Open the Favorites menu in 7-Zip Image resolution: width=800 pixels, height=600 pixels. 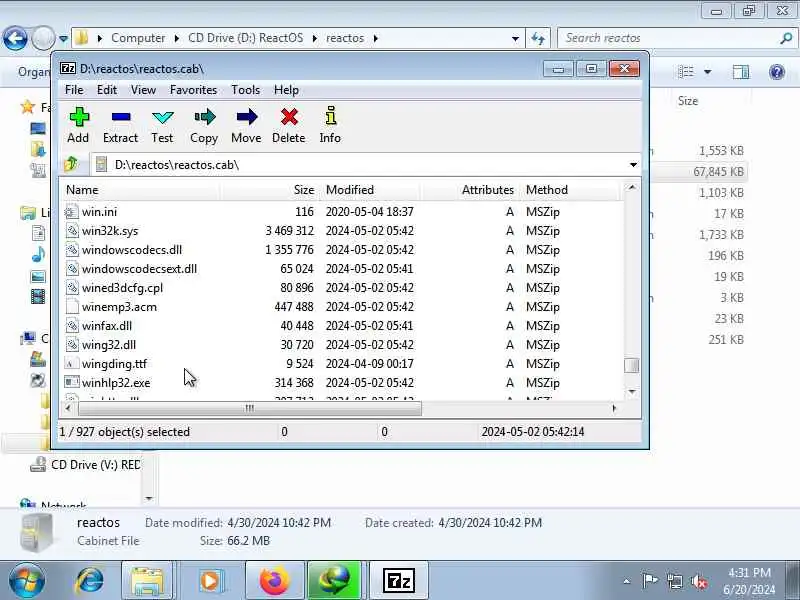coord(193,90)
